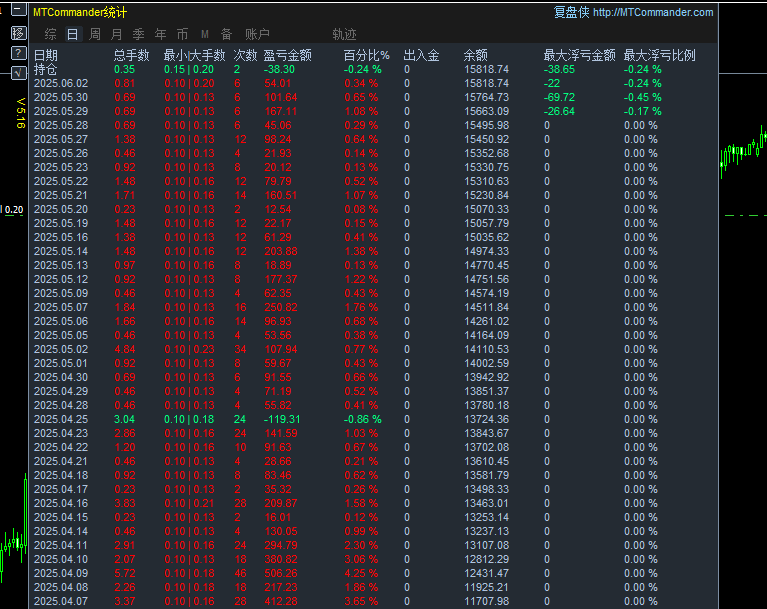Viewport: 767px width, 609px height.
Task: Click the 2025.05.21 date cell
Action: pyautogui.click(x=61, y=195)
